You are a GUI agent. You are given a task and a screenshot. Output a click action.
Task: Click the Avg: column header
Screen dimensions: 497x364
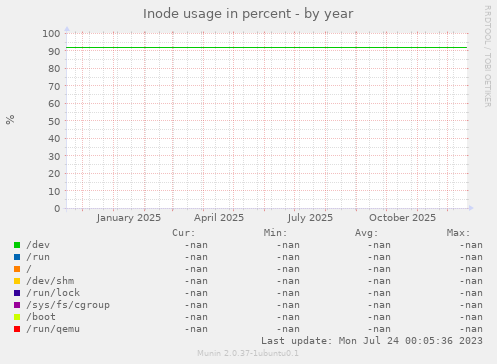pos(367,233)
